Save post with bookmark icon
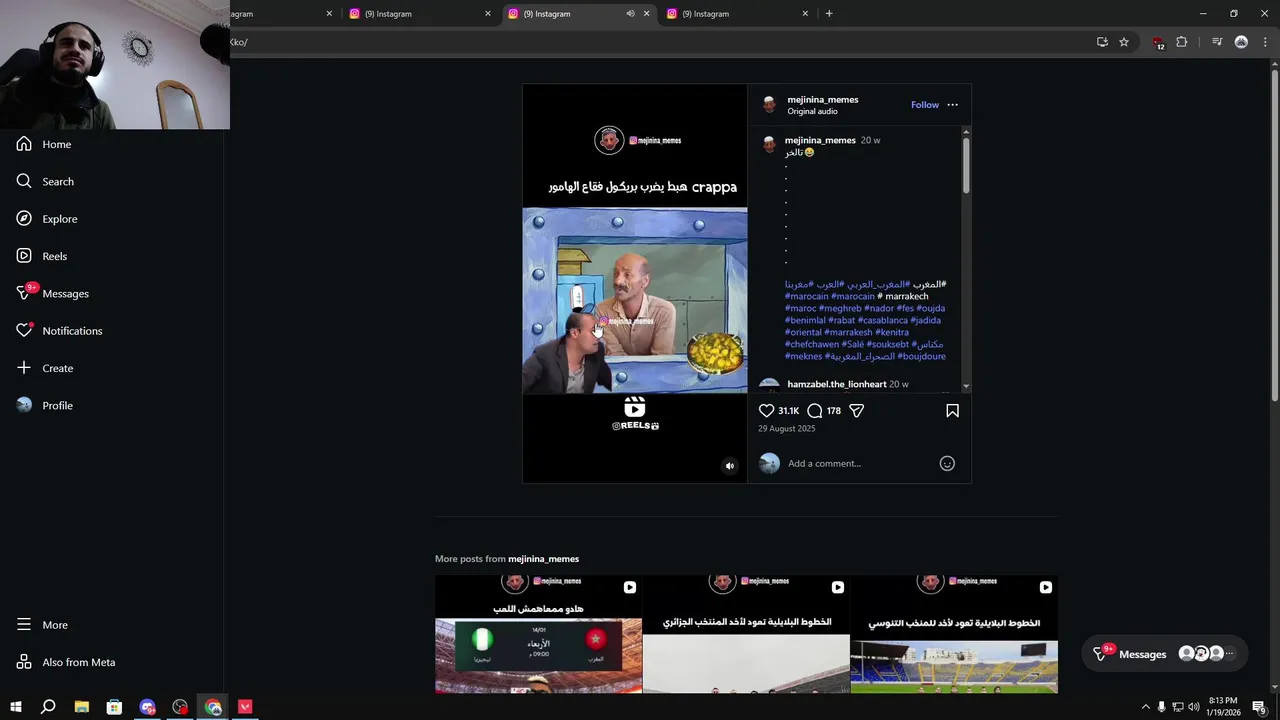This screenshot has width=1280, height=720. click(952, 411)
